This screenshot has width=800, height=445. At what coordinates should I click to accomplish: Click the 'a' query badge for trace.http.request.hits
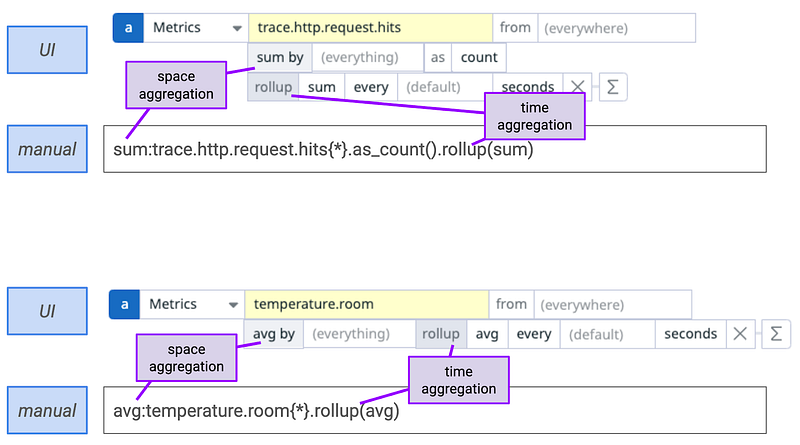click(x=127, y=28)
